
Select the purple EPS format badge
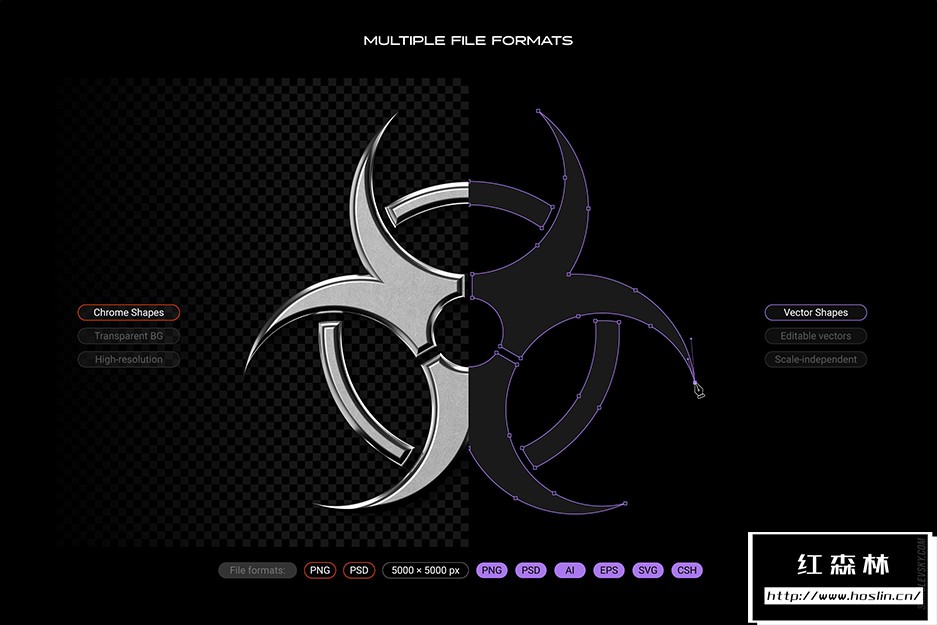tap(609, 570)
